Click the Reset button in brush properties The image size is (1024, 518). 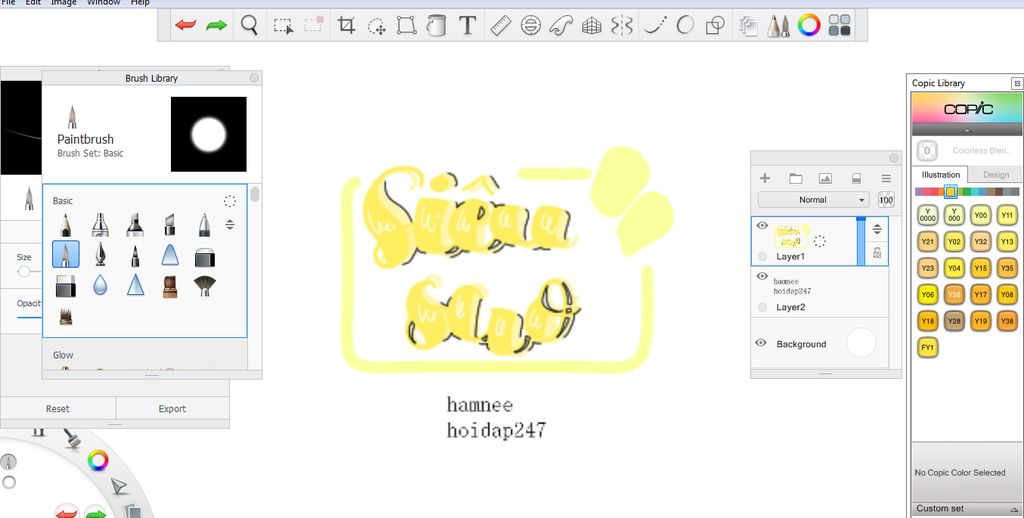[57, 409]
